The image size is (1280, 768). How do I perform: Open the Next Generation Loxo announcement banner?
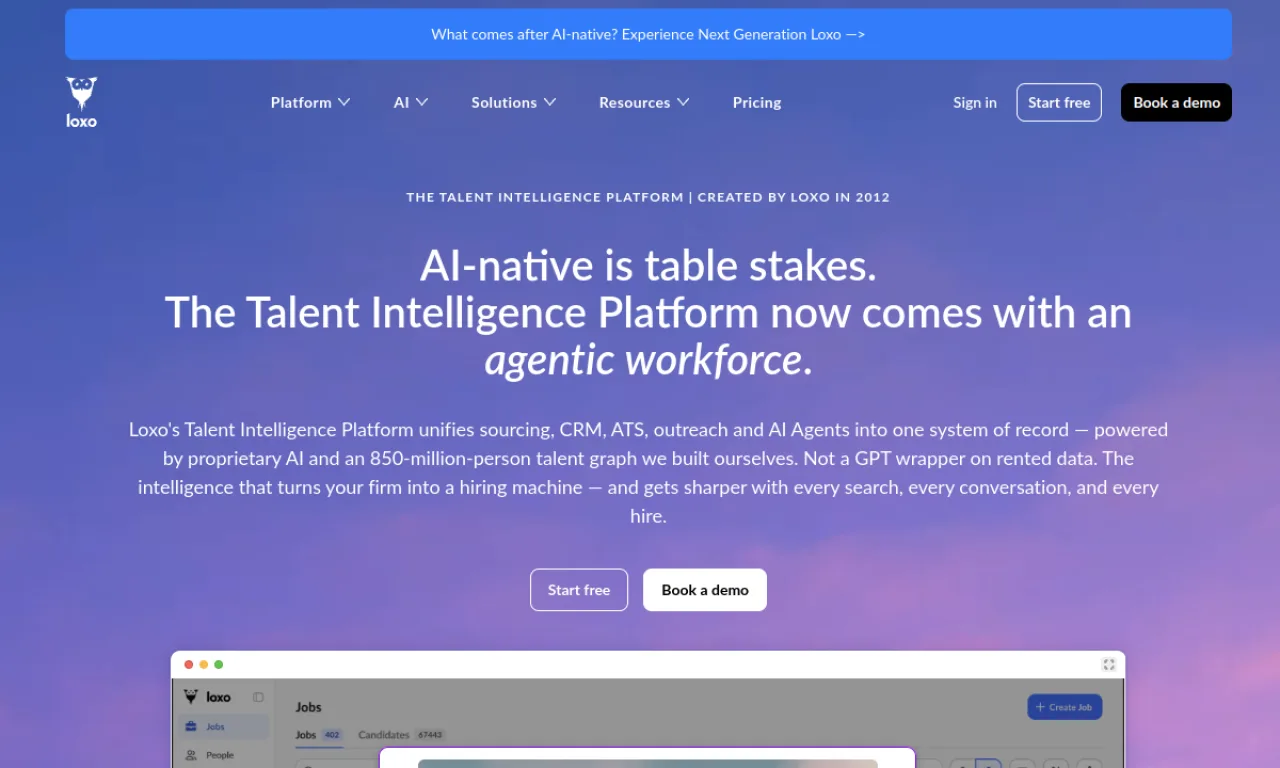pyautogui.click(x=648, y=34)
